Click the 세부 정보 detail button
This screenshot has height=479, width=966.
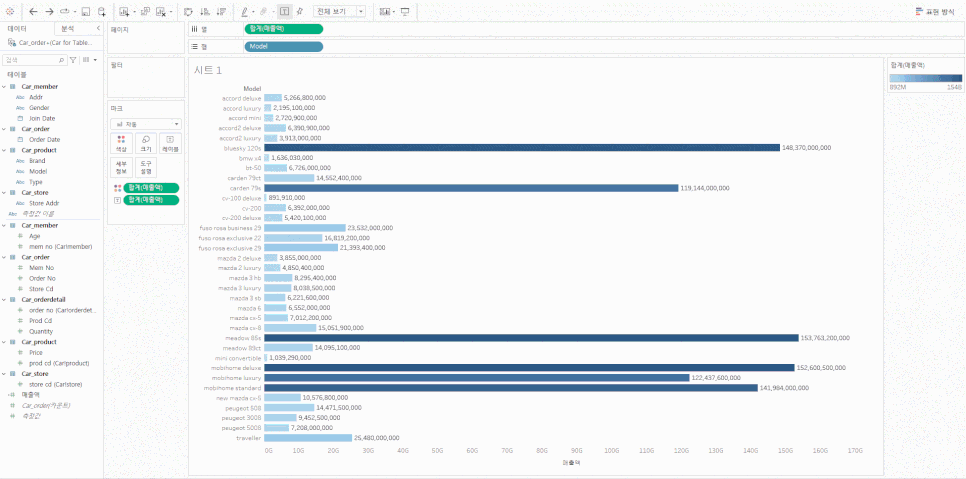[121, 167]
